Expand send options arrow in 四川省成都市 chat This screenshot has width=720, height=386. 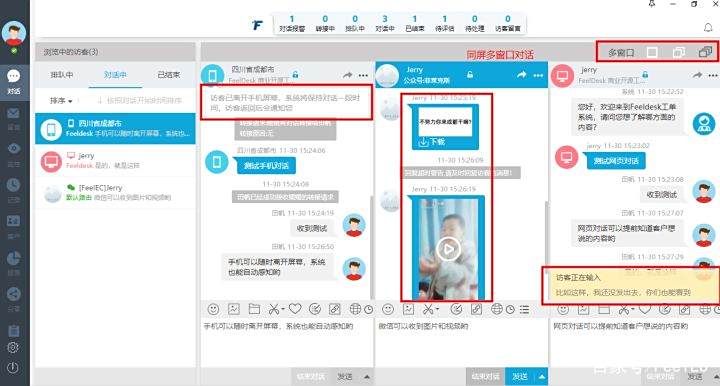[367, 377]
